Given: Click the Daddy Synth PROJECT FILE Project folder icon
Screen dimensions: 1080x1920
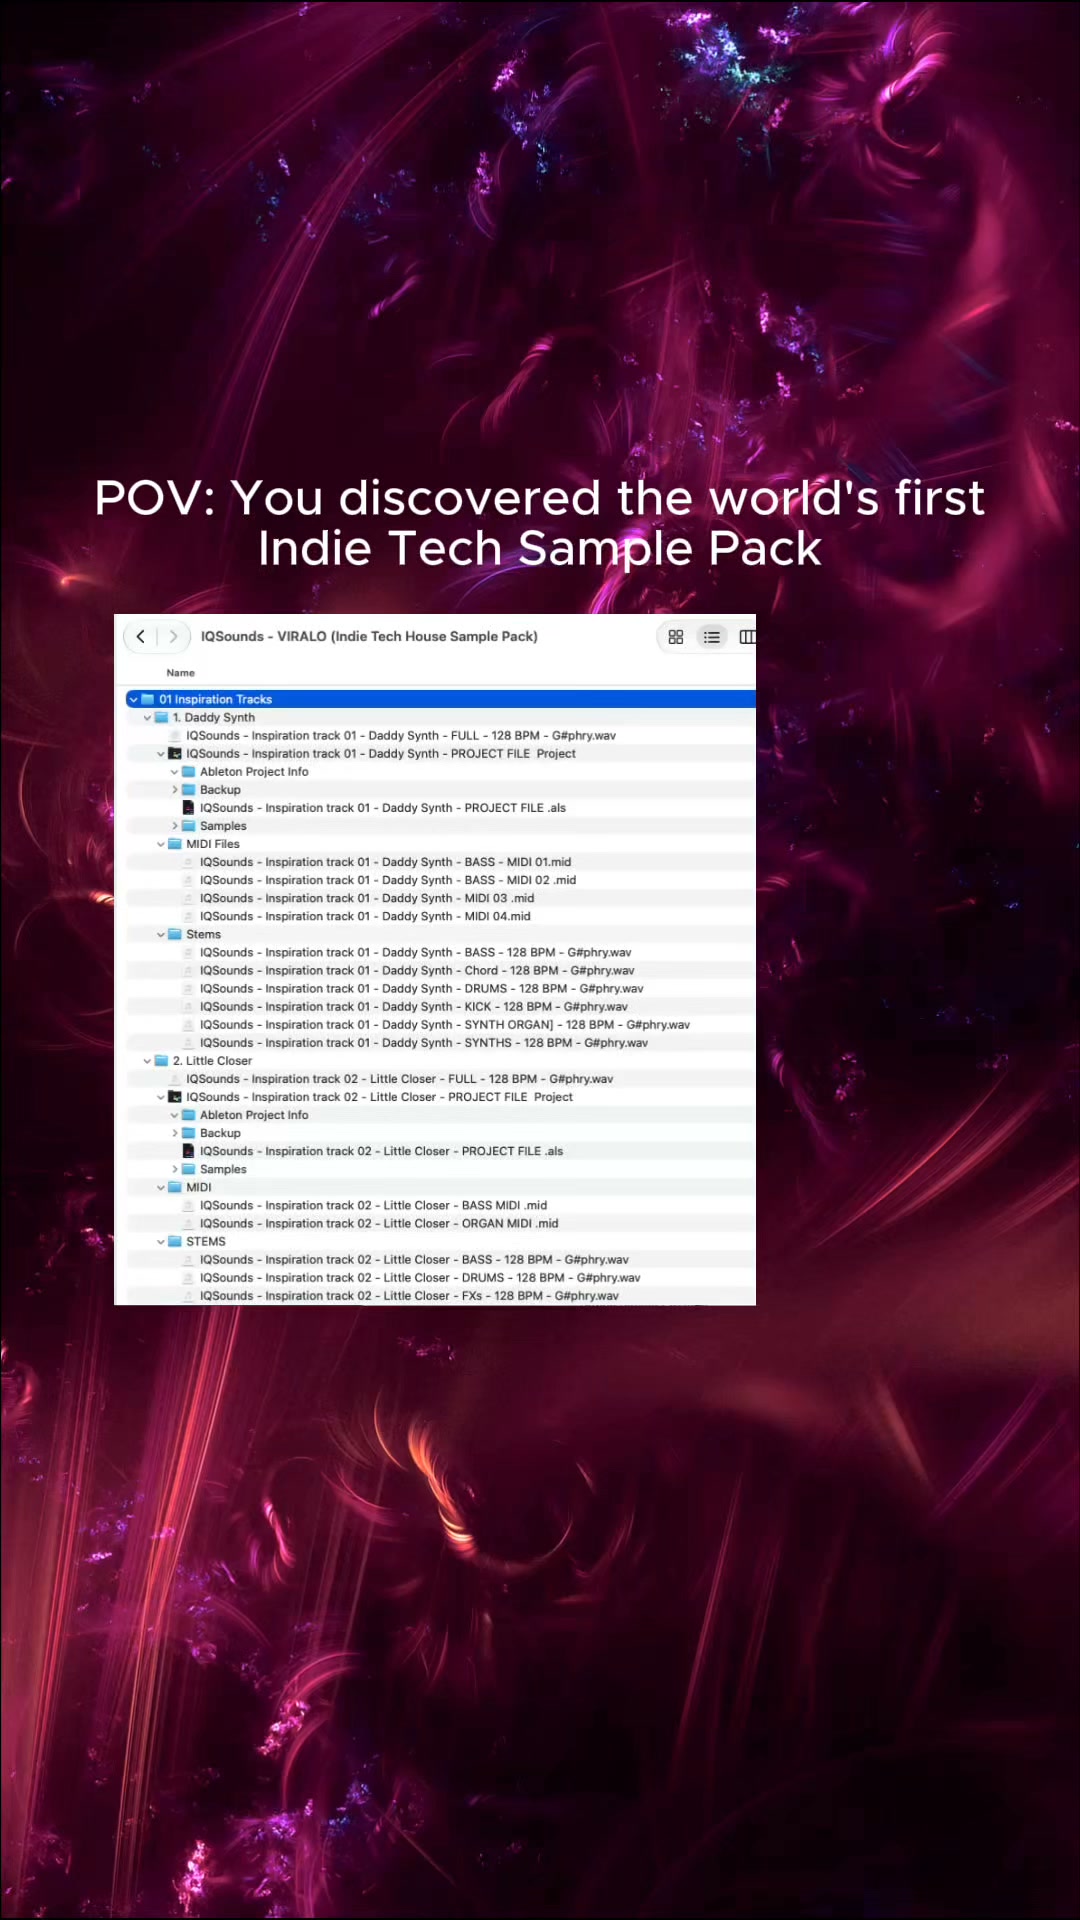Looking at the screenshot, I should 175,753.
